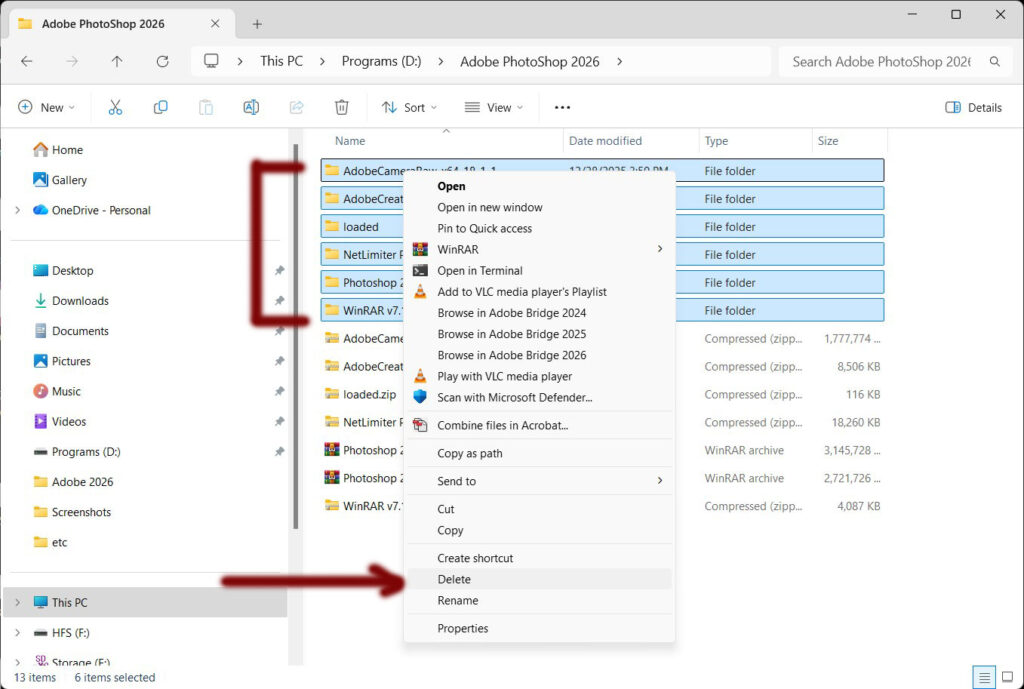Click the New button
The width and height of the screenshot is (1024, 689).
tap(46, 107)
